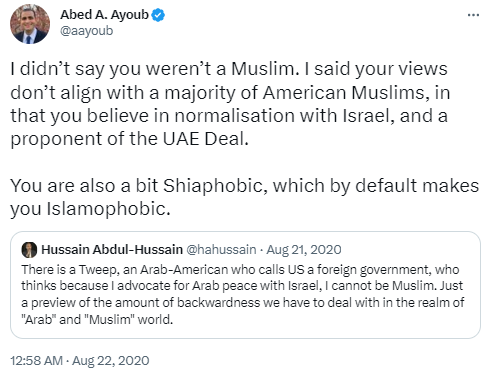Click the Aug 22, 2020 post date
The height and width of the screenshot is (368, 492).
tap(111, 360)
